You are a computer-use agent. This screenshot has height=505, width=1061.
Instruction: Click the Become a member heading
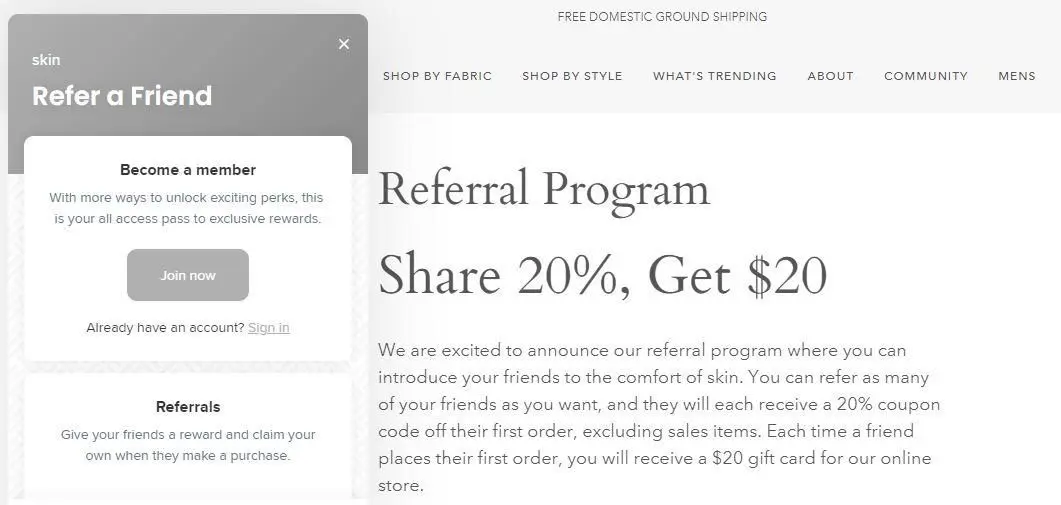coord(188,170)
